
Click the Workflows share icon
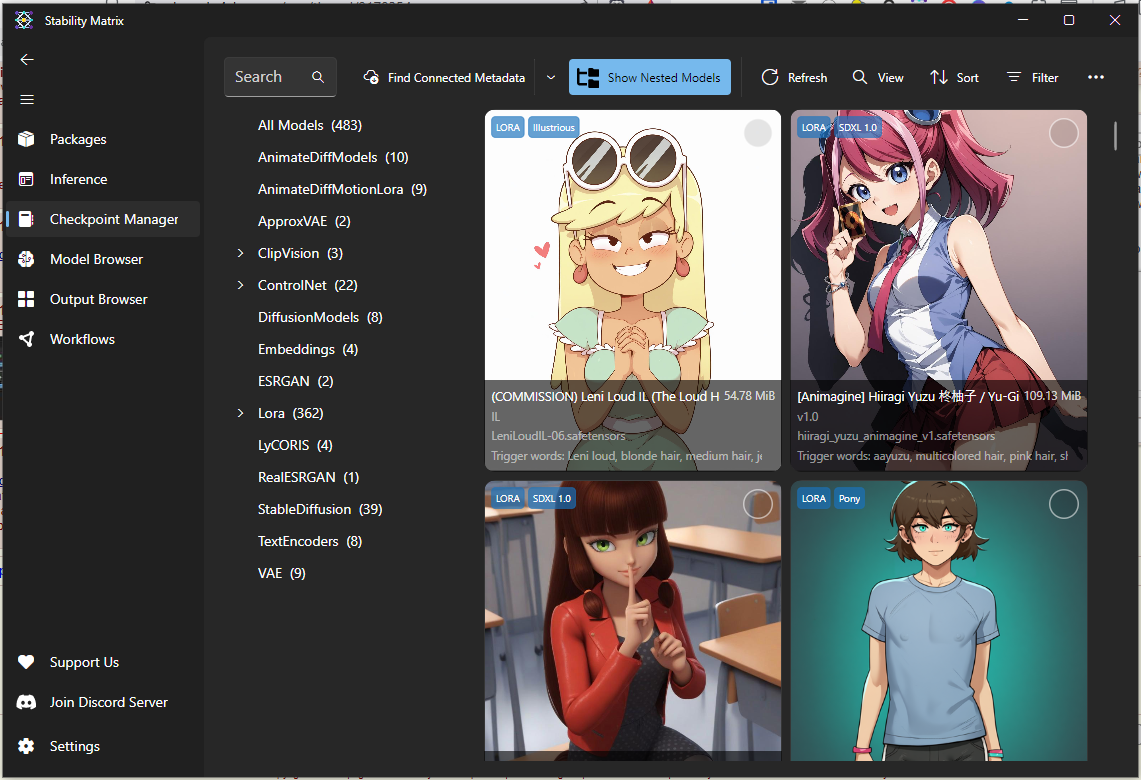point(26,339)
